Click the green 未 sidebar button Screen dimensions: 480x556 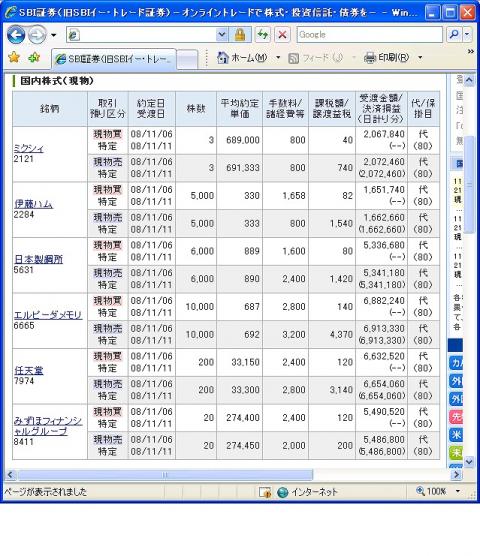[x=456, y=452]
